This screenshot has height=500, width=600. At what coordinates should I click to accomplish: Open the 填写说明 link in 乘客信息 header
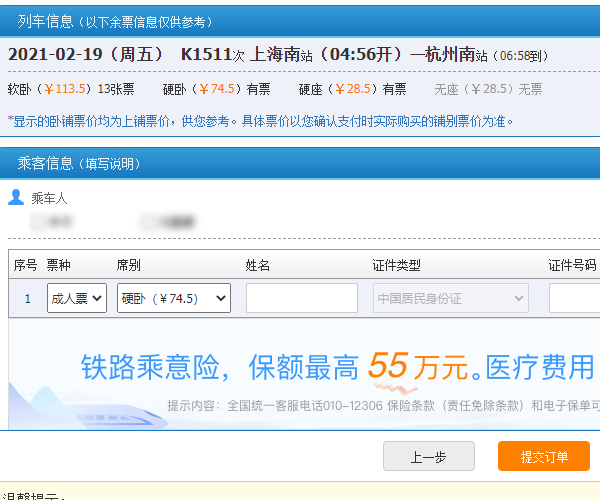coord(109,163)
